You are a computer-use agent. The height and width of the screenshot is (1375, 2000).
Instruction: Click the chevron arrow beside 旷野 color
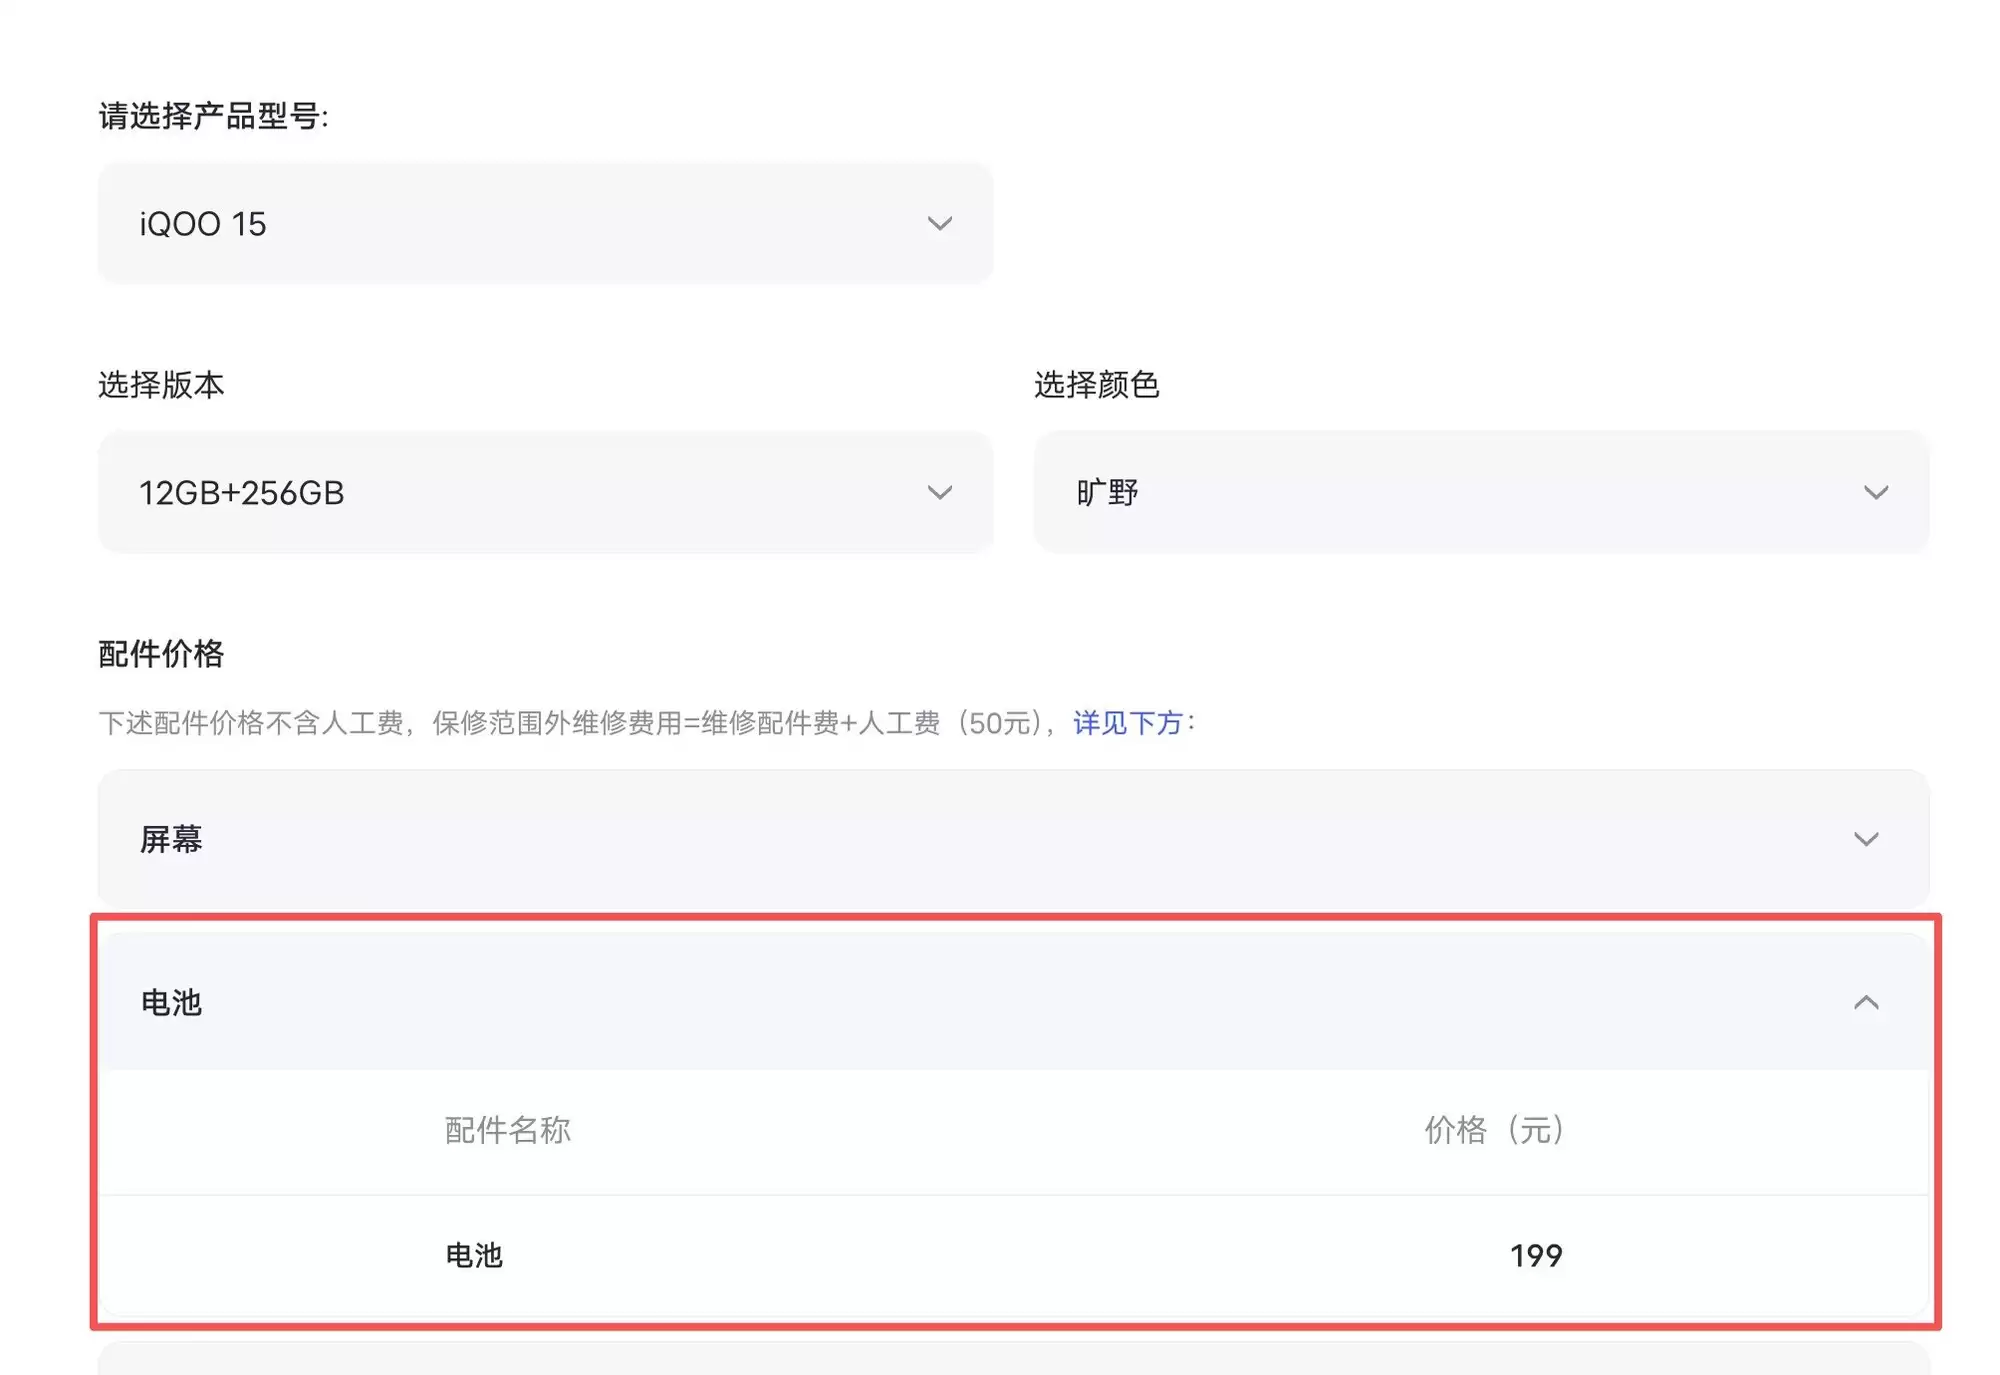coord(1876,492)
